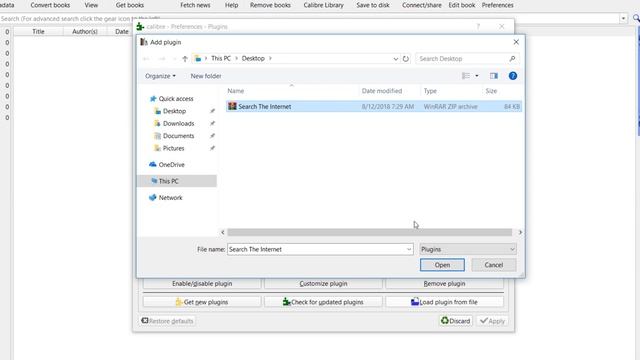The image size is (640, 360).
Task: Expand the view options dropdown arrow
Action: point(476,76)
